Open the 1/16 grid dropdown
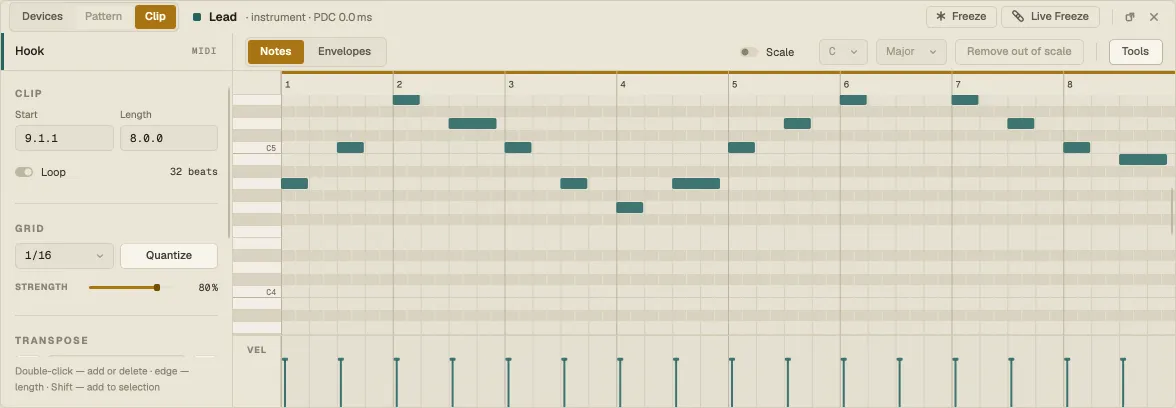 pyautogui.click(x=64, y=256)
